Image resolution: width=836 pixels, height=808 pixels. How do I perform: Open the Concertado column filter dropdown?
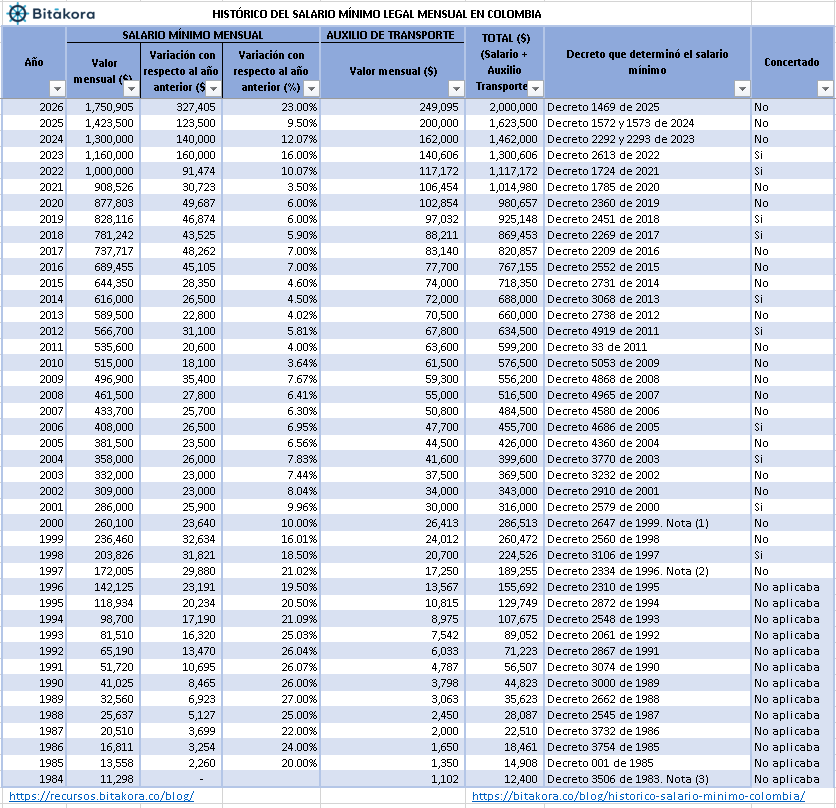click(823, 89)
